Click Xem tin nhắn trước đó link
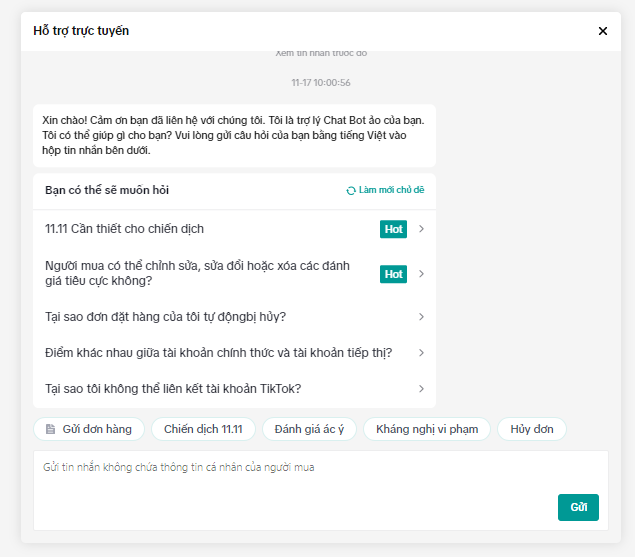 321,53
